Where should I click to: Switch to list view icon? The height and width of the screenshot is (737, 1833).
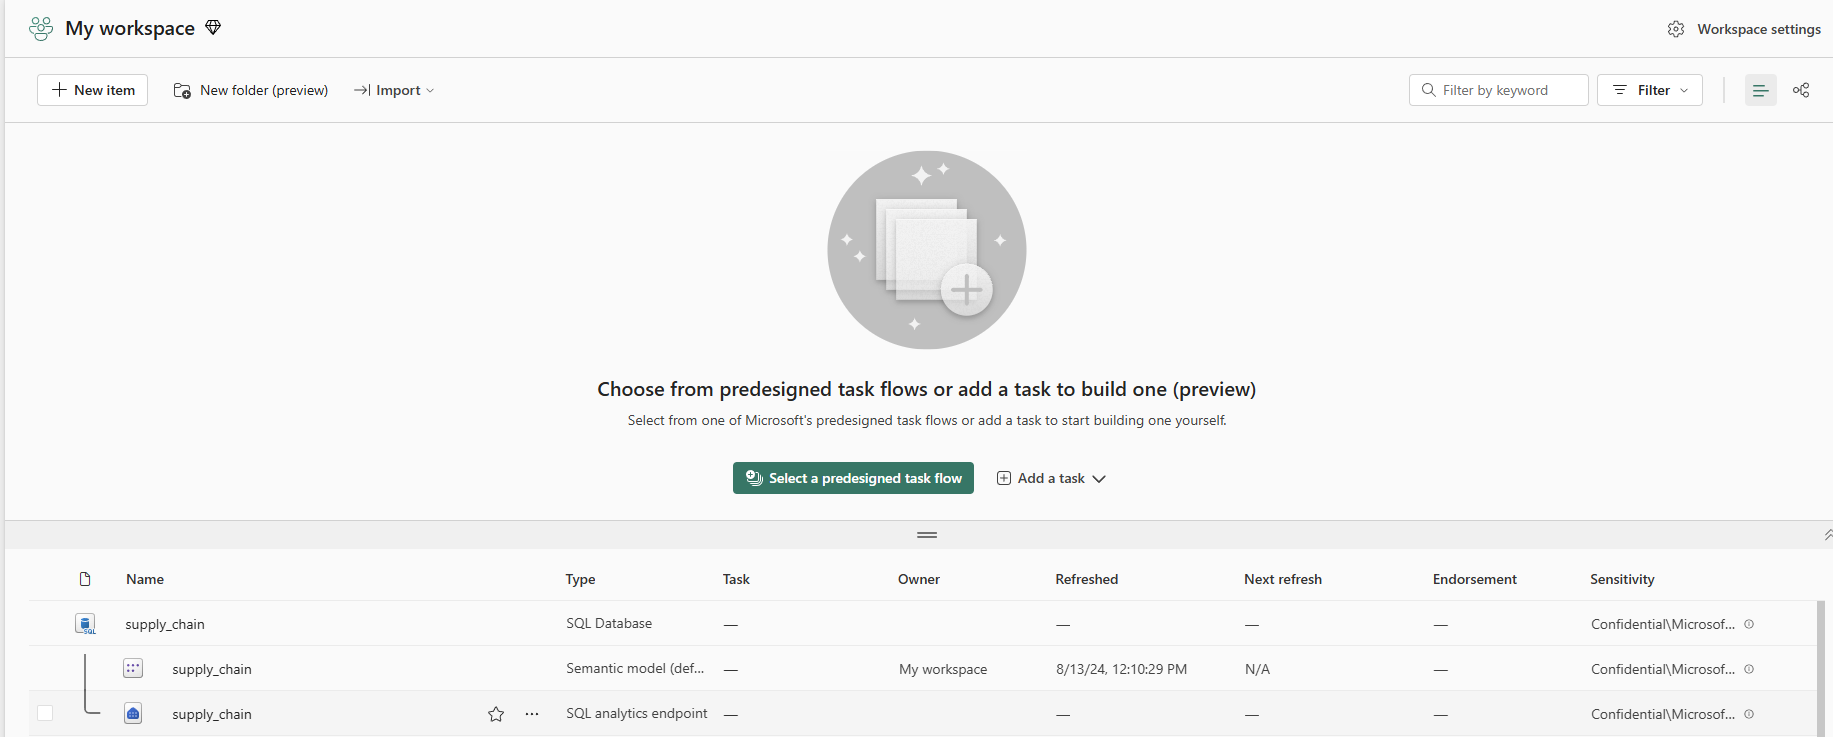(1760, 90)
